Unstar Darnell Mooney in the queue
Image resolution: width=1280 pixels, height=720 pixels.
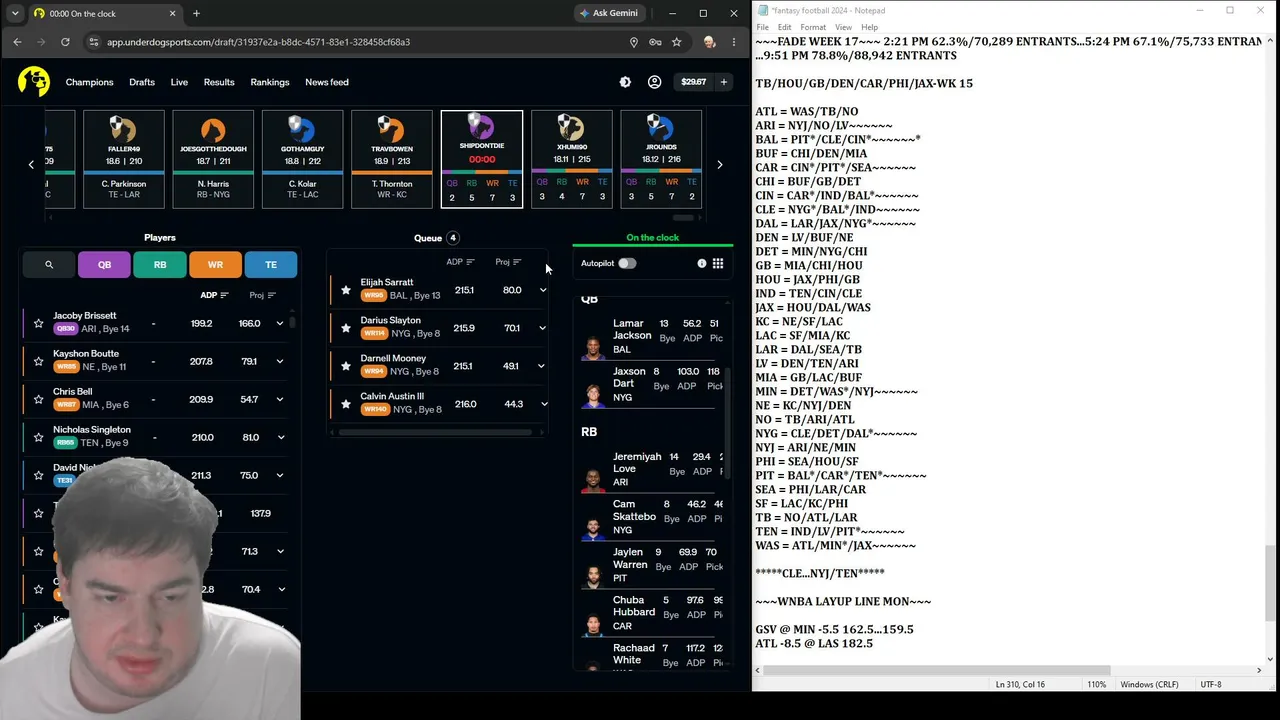point(346,366)
